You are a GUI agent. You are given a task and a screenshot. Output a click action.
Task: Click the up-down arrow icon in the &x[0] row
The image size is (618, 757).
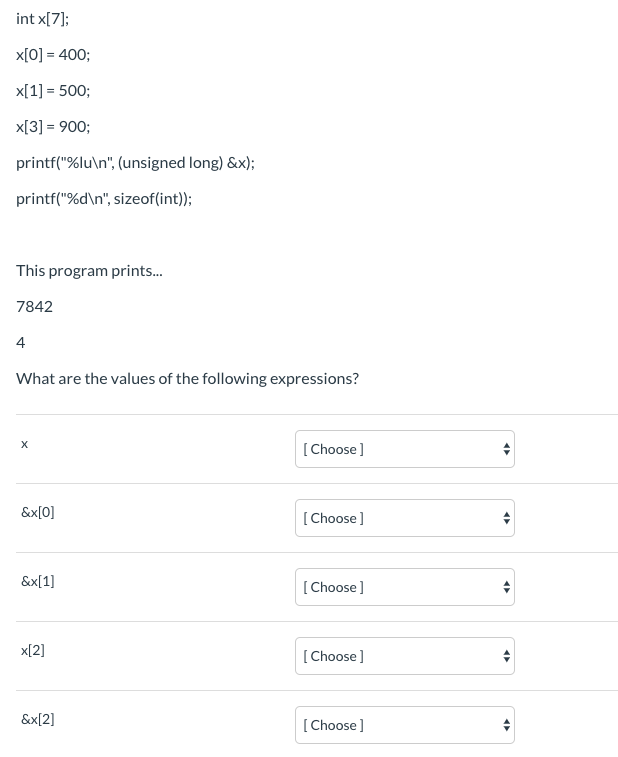click(x=507, y=518)
